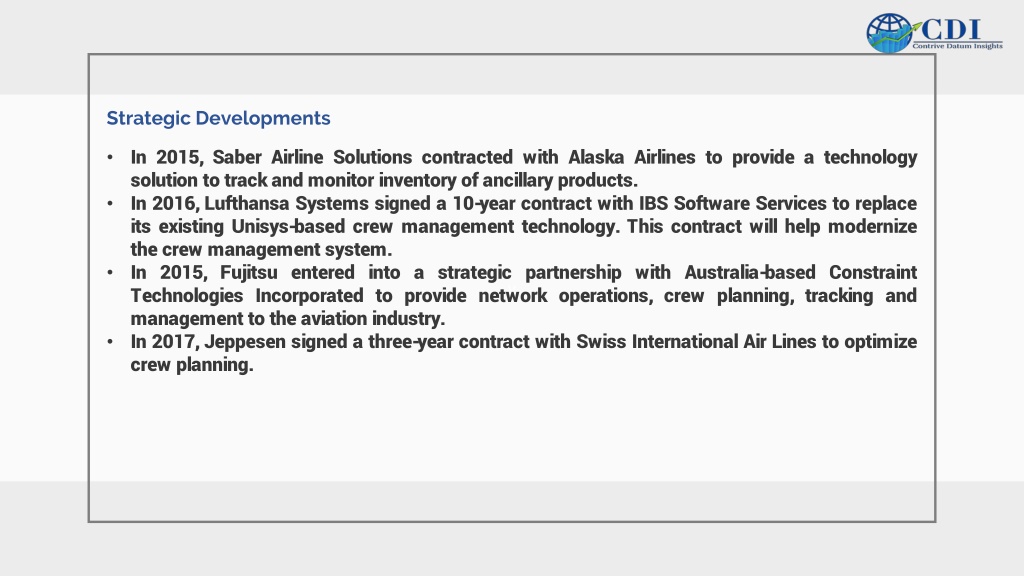This screenshot has height=576, width=1024.
Task: Select the Strategic Developments heading
Action: click(218, 118)
